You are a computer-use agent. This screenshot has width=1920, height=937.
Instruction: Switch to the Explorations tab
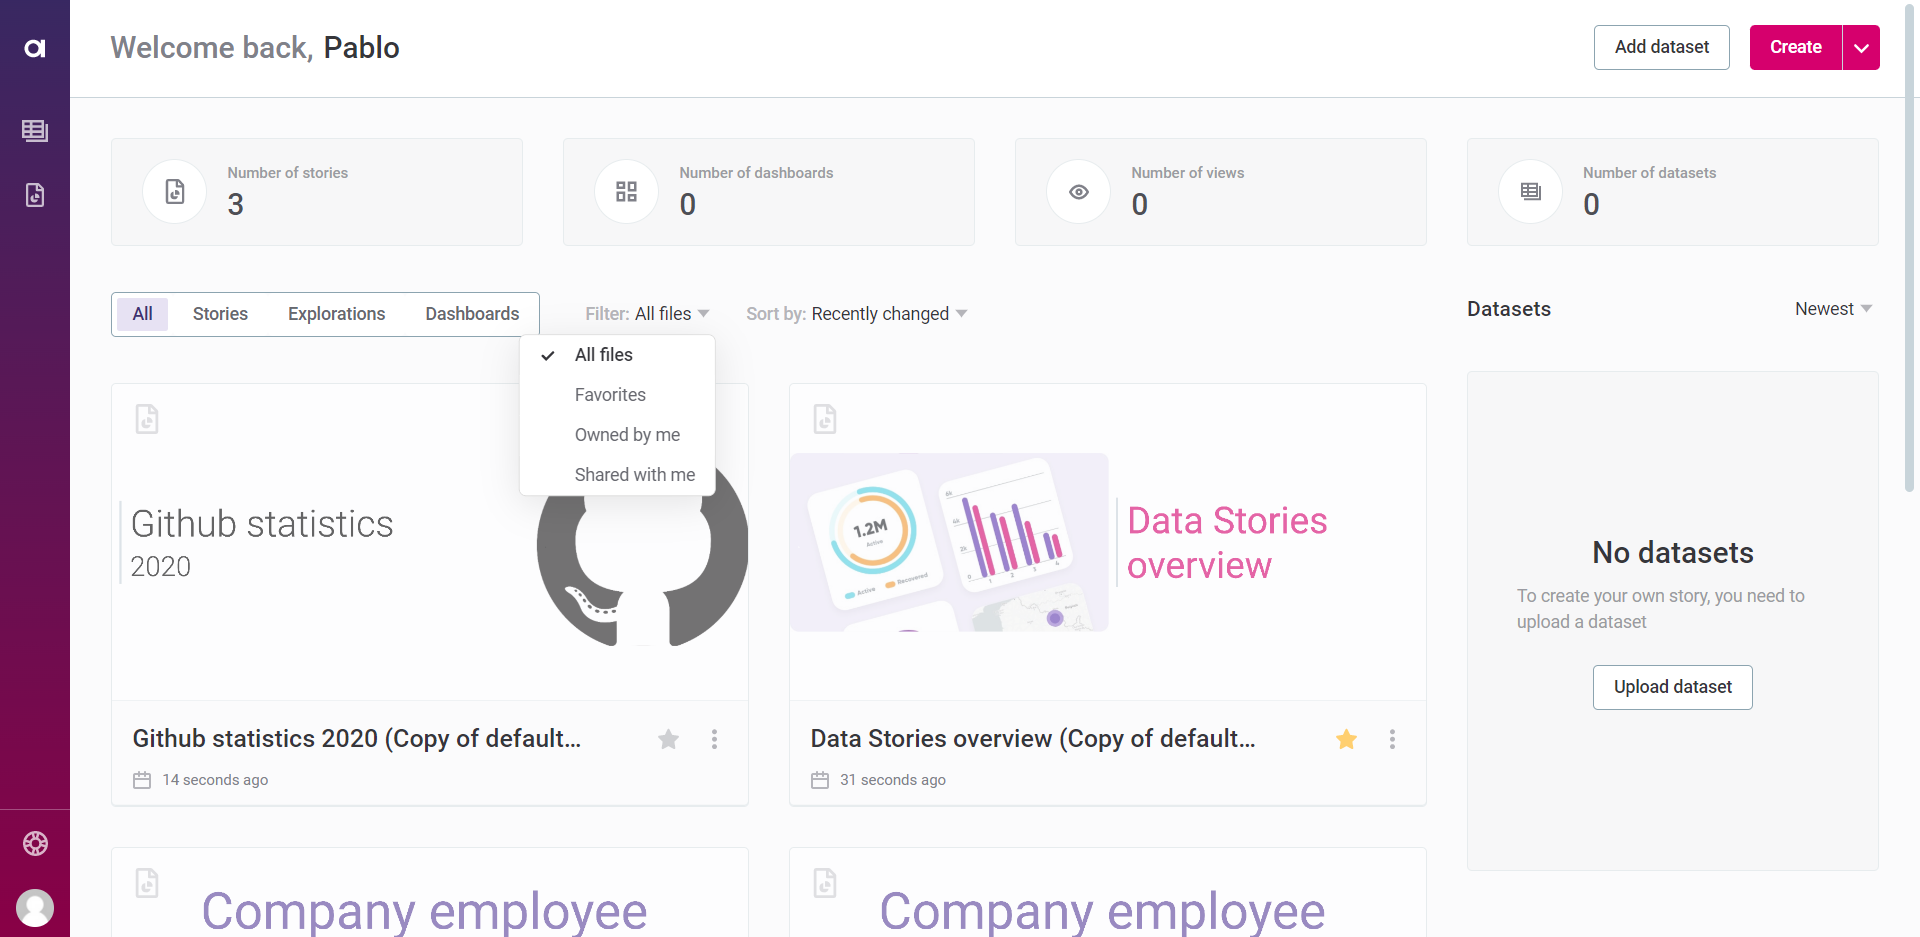coord(336,313)
